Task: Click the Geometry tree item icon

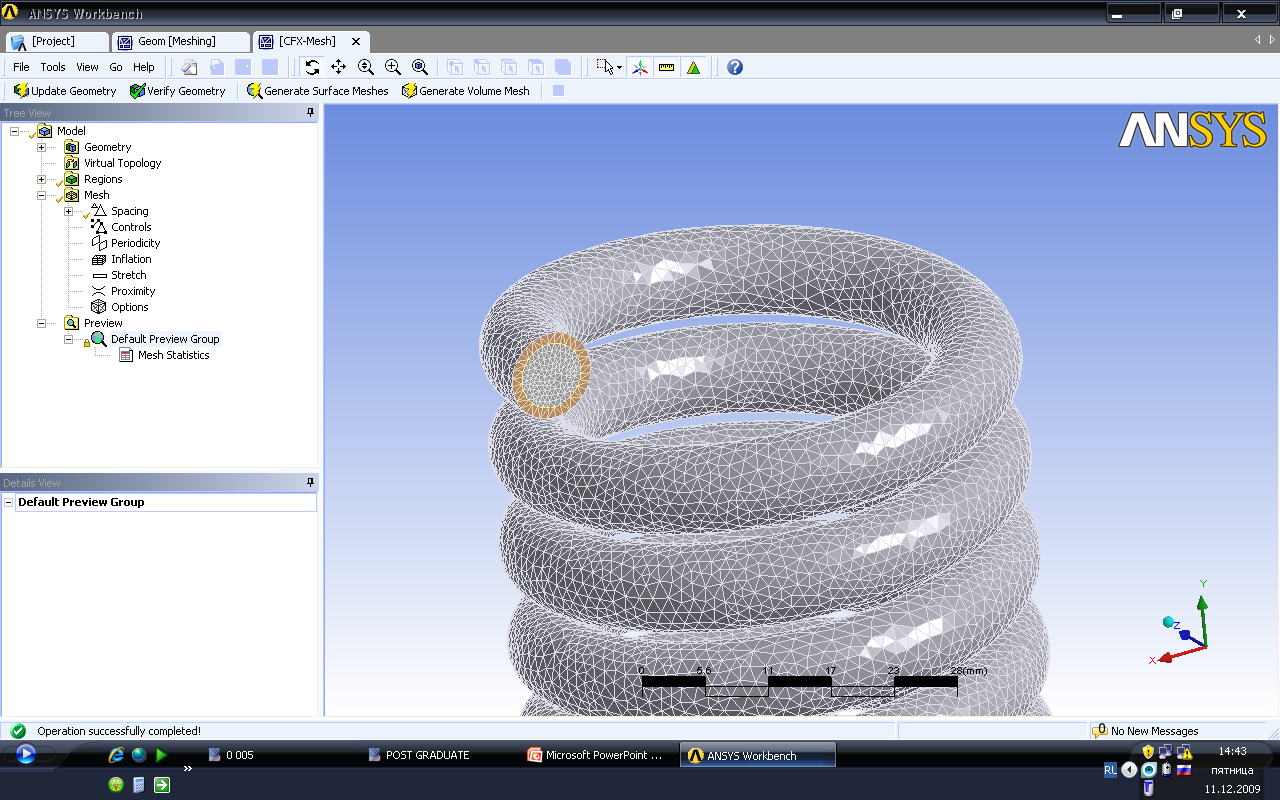Action: tap(71, 147)
